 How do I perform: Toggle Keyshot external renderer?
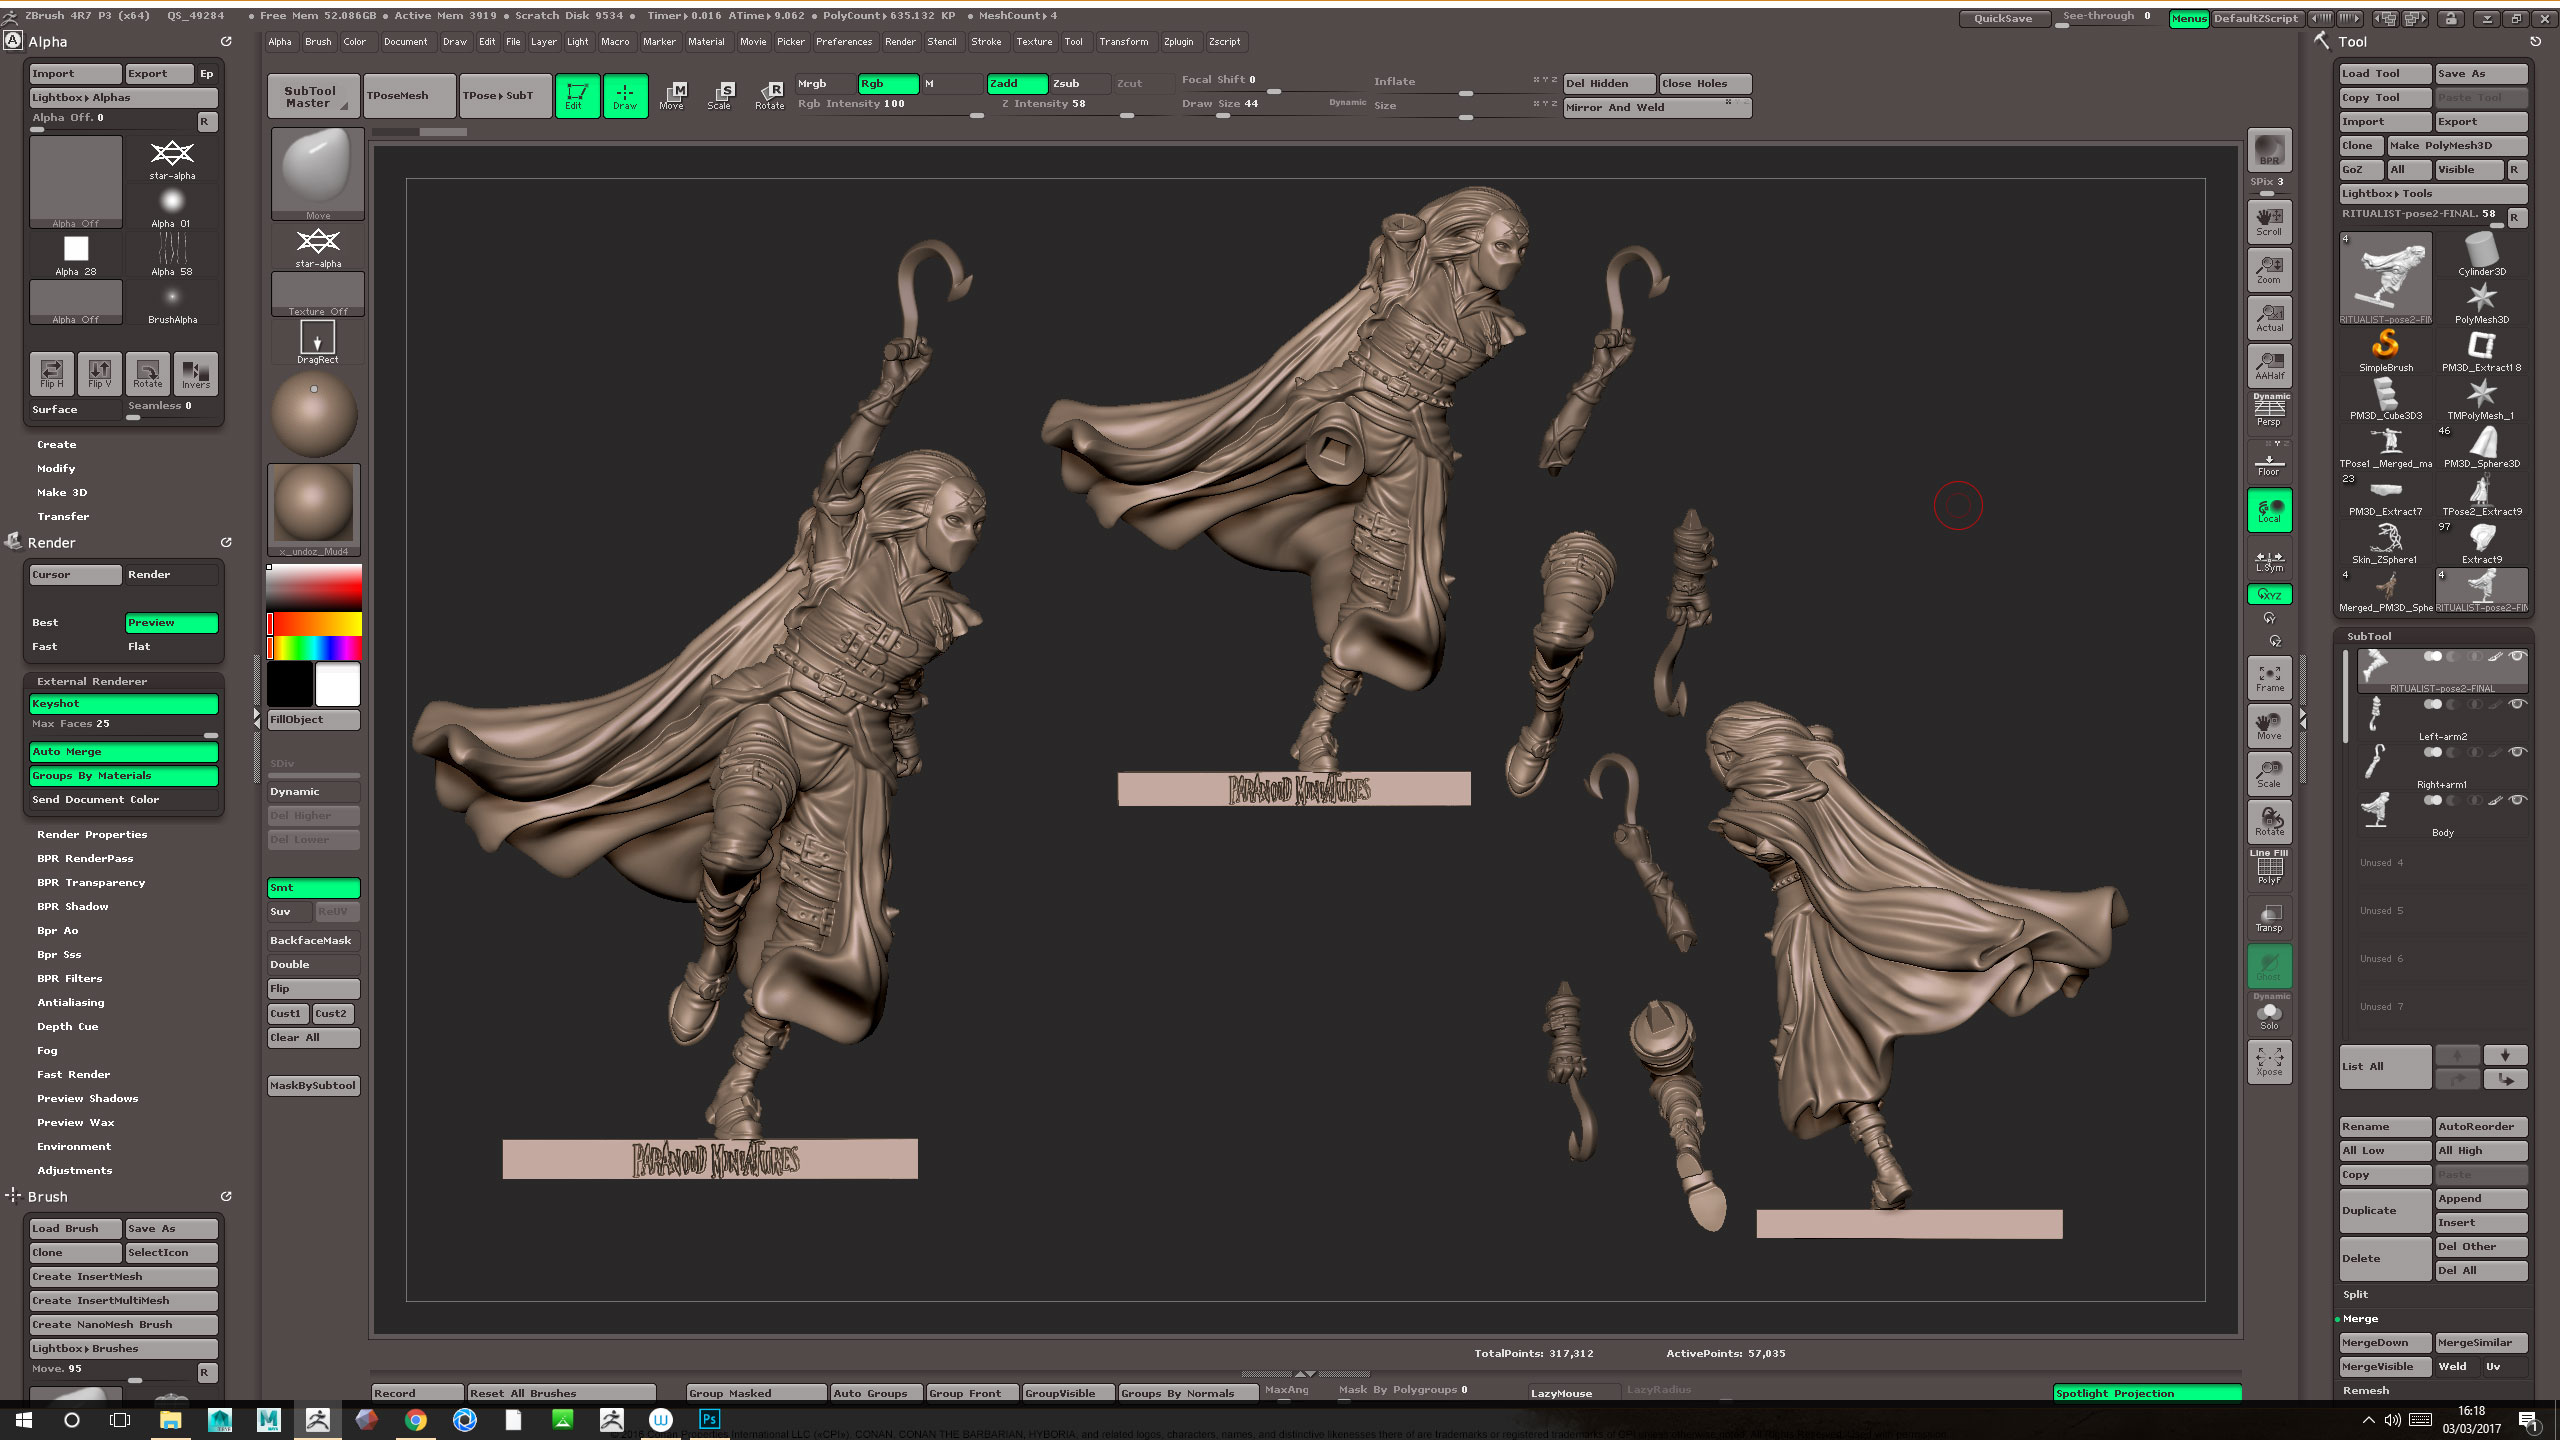(x=123, y=704)
